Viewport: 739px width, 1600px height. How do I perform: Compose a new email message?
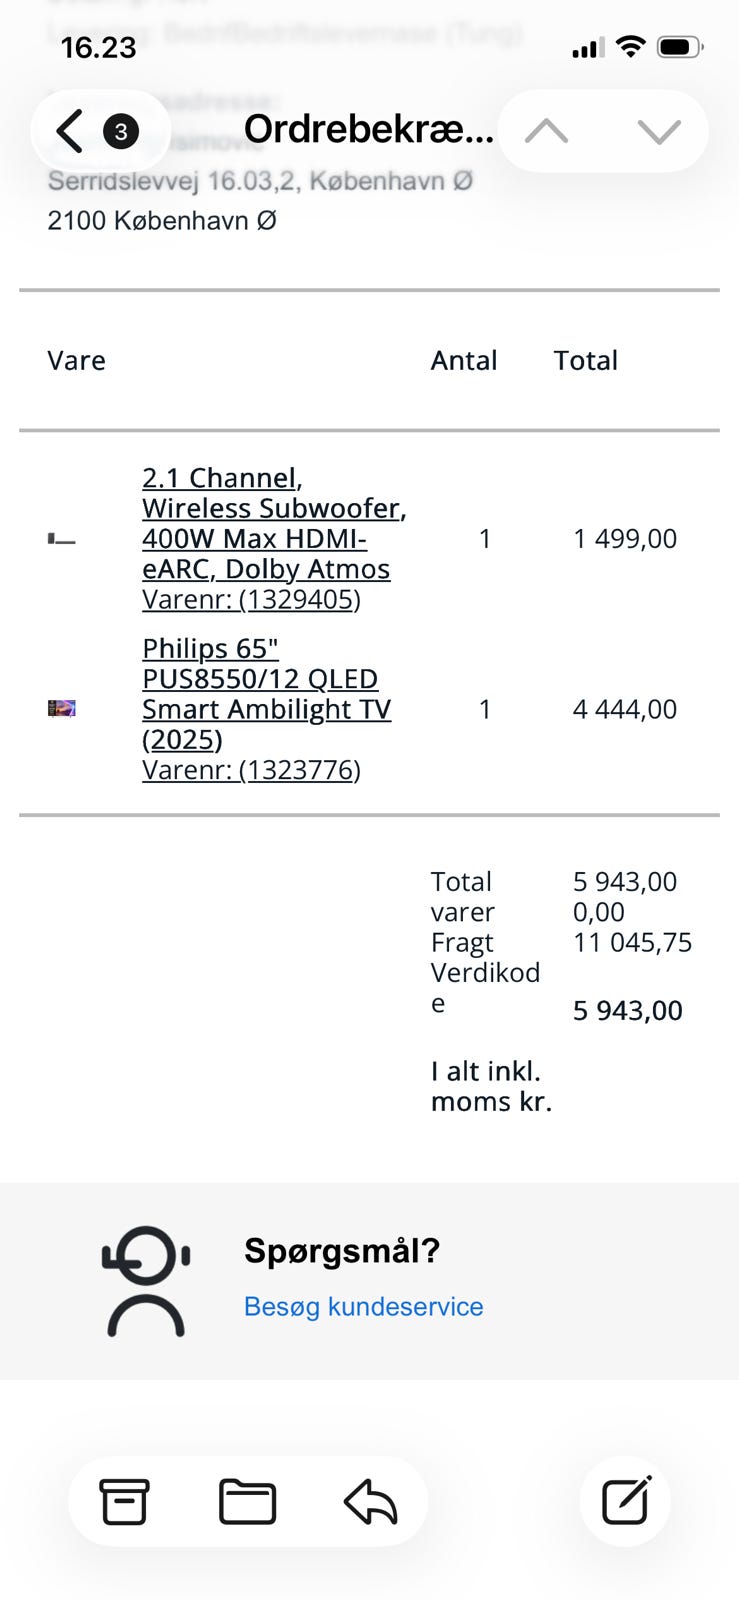click(x=626, y=1500)
